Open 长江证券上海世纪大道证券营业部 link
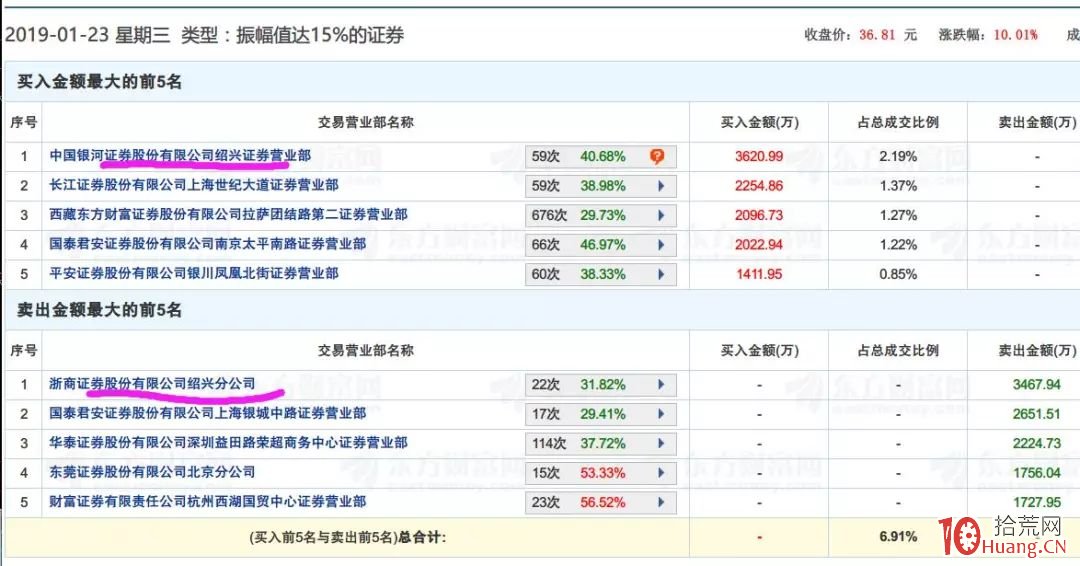1080x566 pixels. point(194,185)
